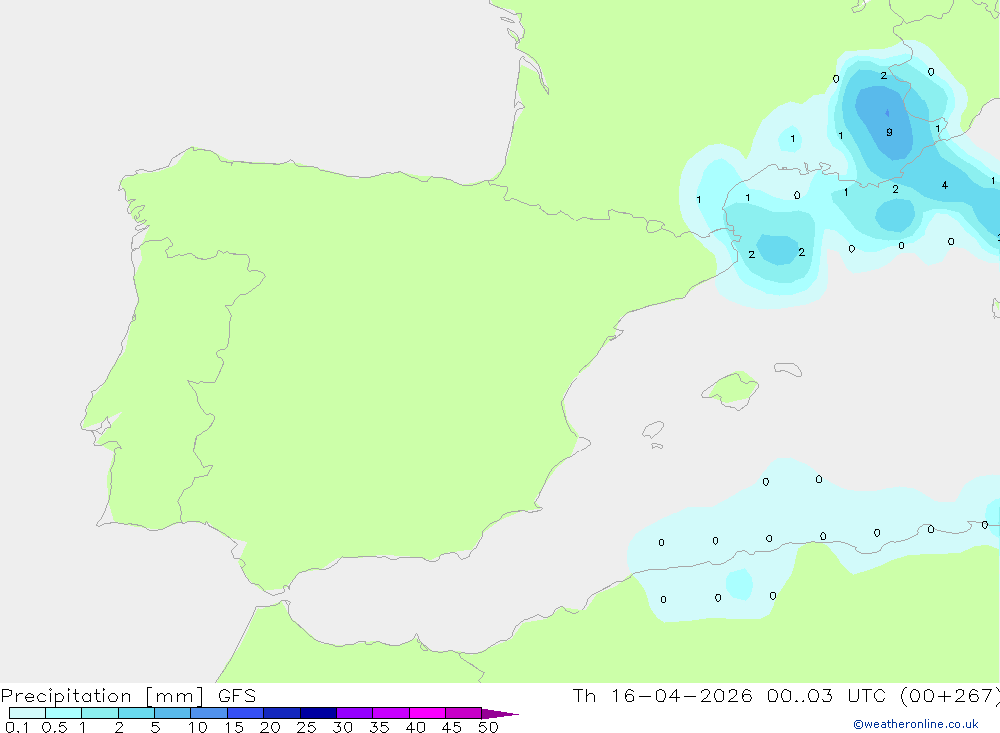Click the legend label '20'
1000x733 pixels.
pos(270,727)
